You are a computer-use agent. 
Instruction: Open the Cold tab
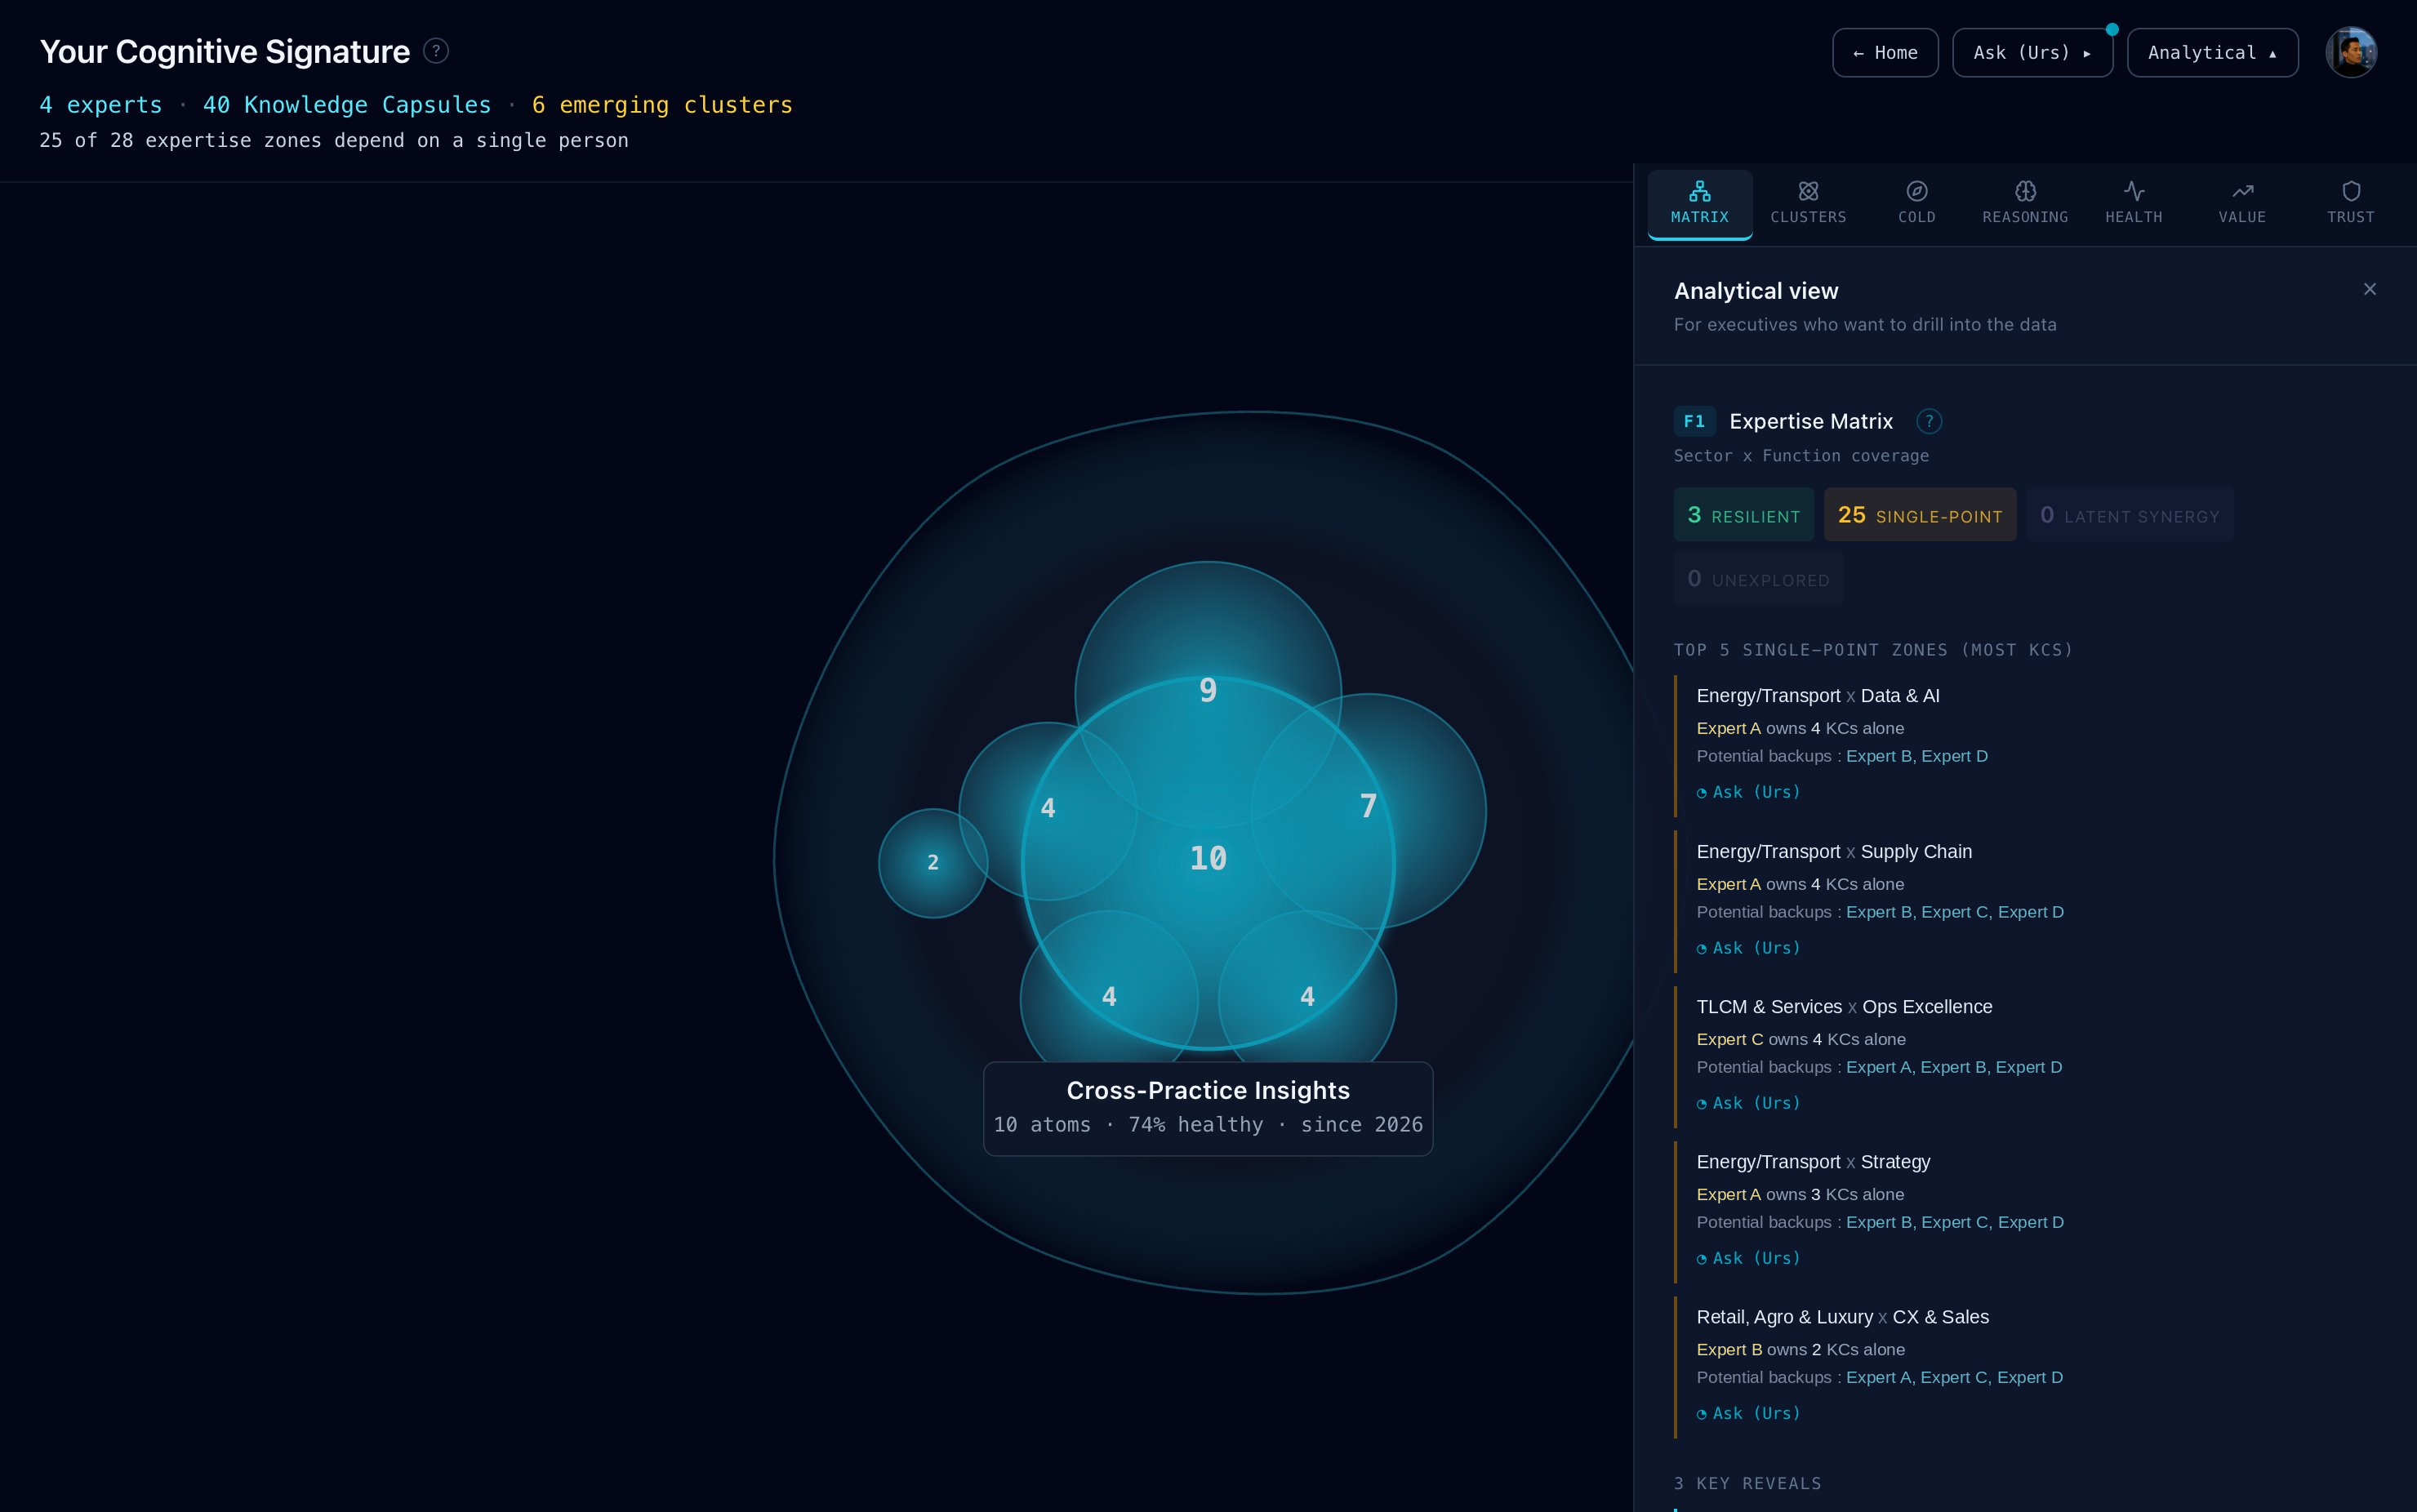pyautogui.click(x=1916, y=204)
